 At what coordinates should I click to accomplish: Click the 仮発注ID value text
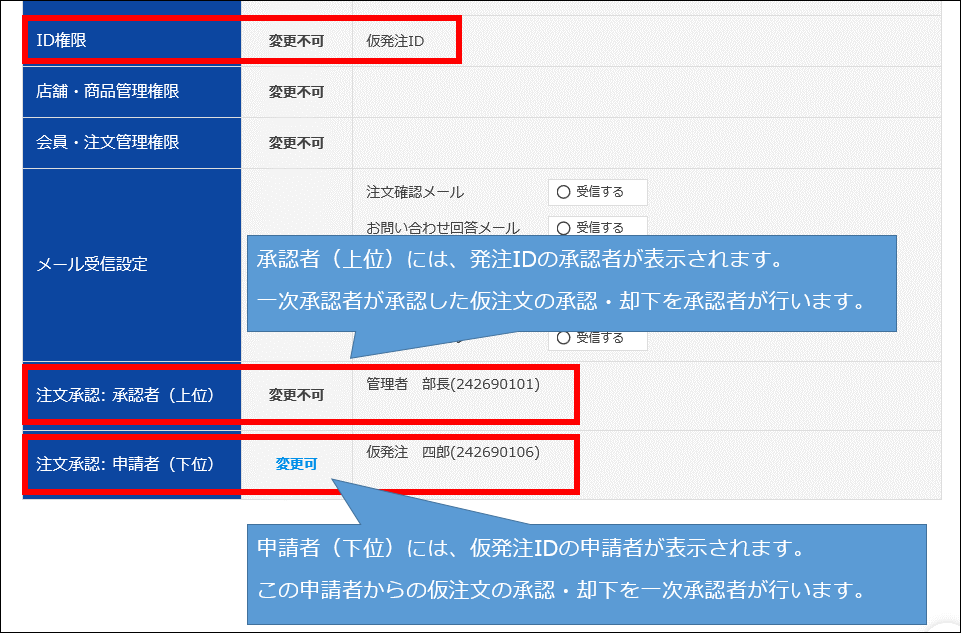[395, 41]
